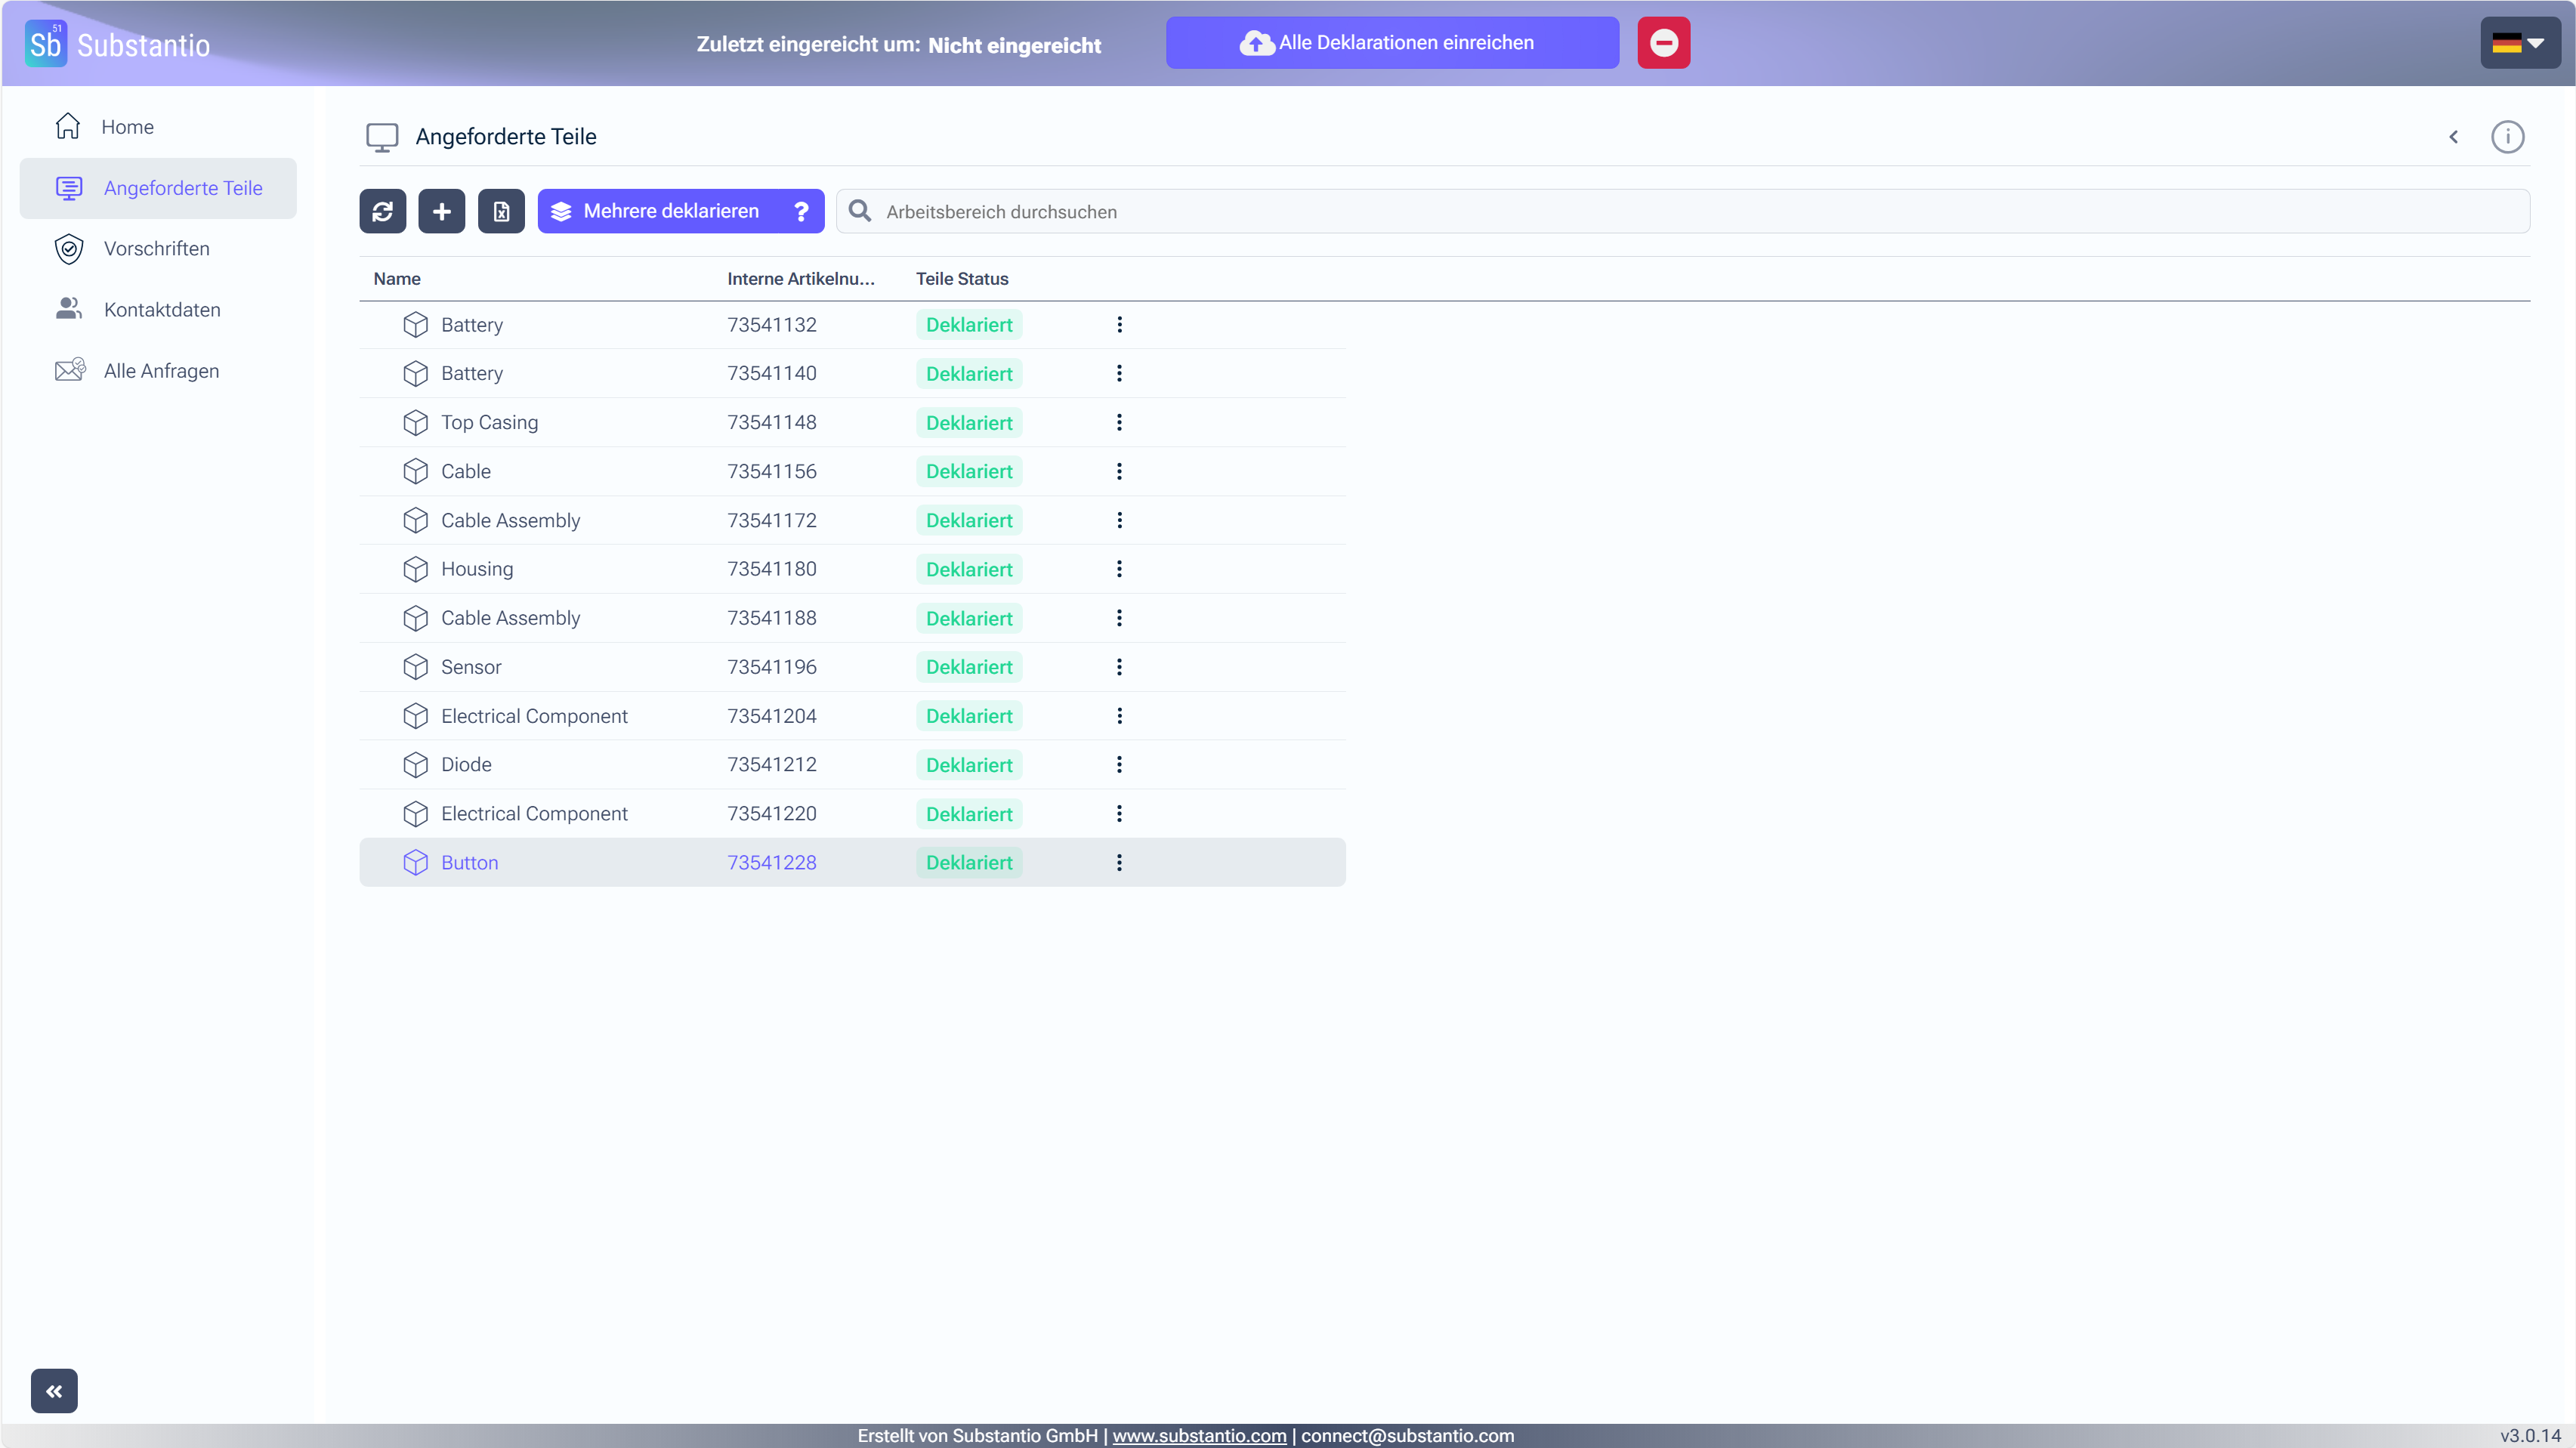This screenshot has height=1448, width=2576.
Task: Open the German flag language dropdown
Action: click(2519, 43)
